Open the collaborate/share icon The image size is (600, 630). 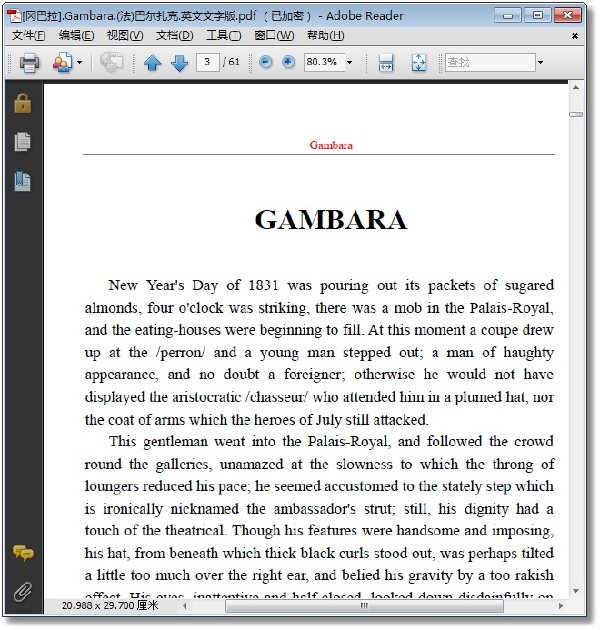[62, 63]
